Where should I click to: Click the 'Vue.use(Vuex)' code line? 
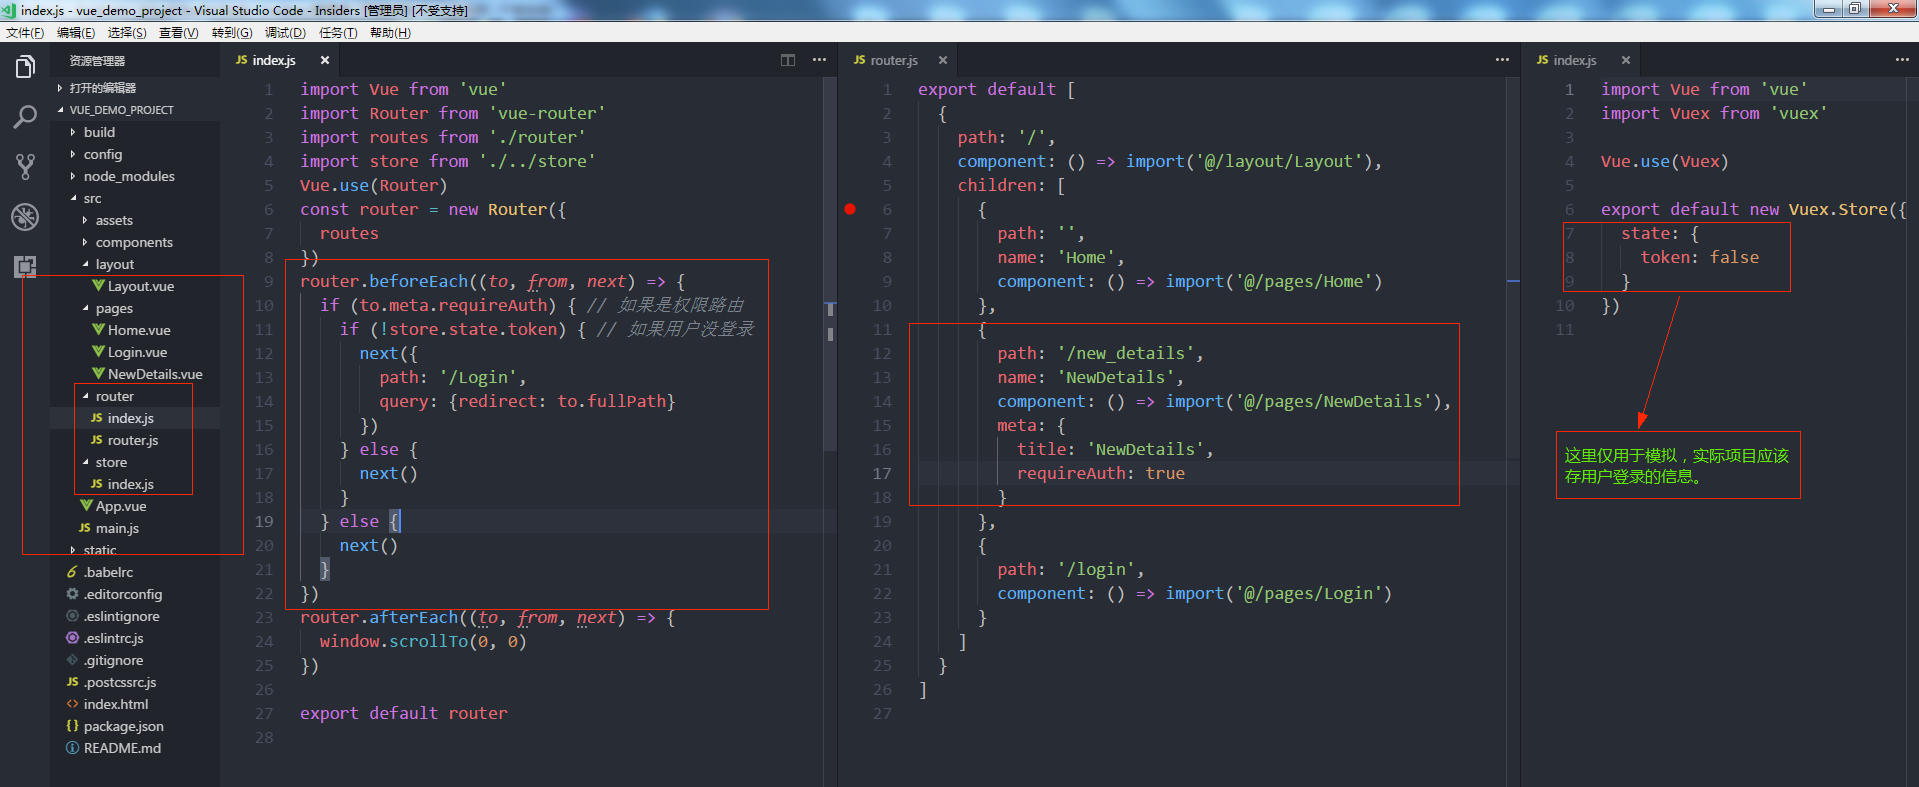click(1665, 161)
